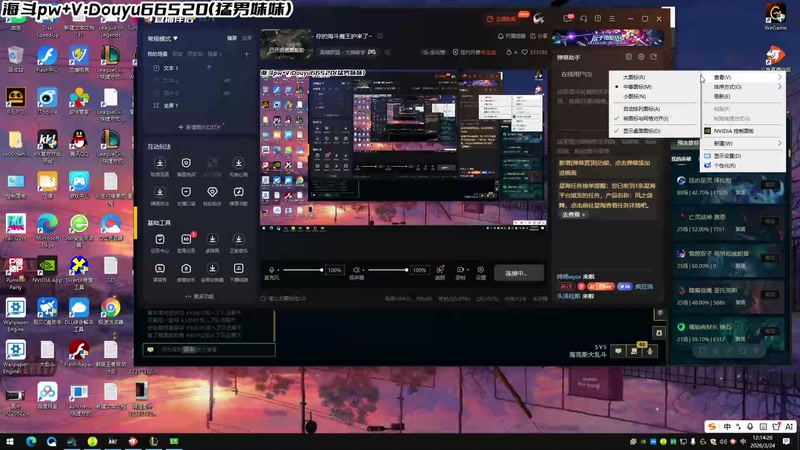Switch to the 横屏 landscape tab
Image resolution: width=800 pixels, height=450 pixels.
[232, 38]
